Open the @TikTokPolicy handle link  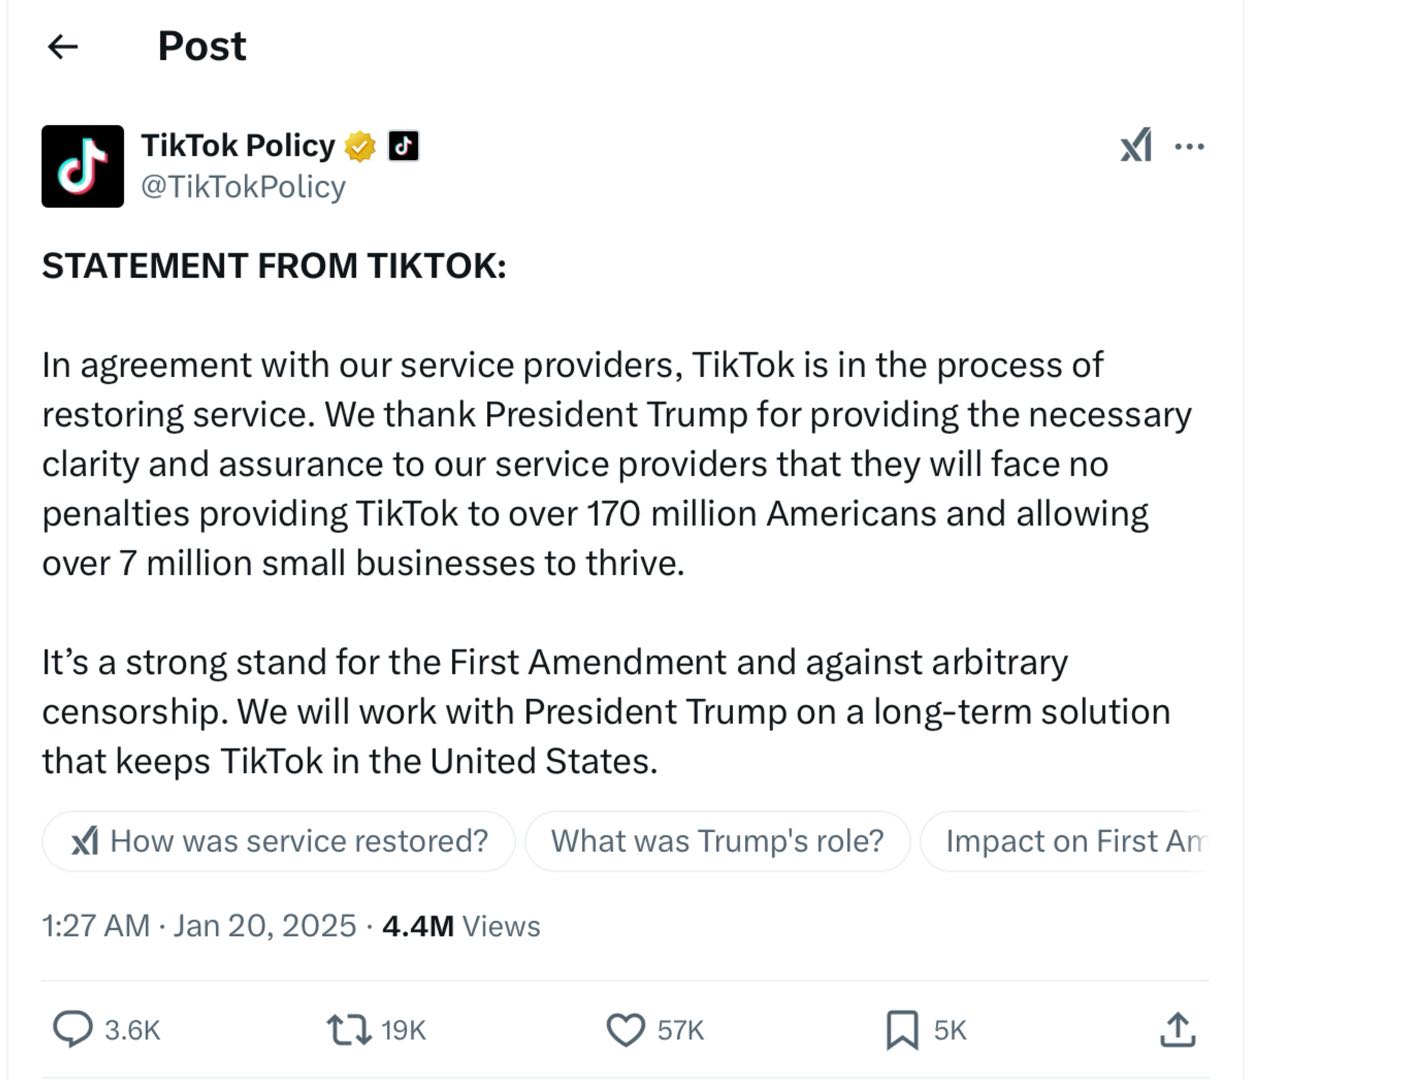click(x=243, y=187)
